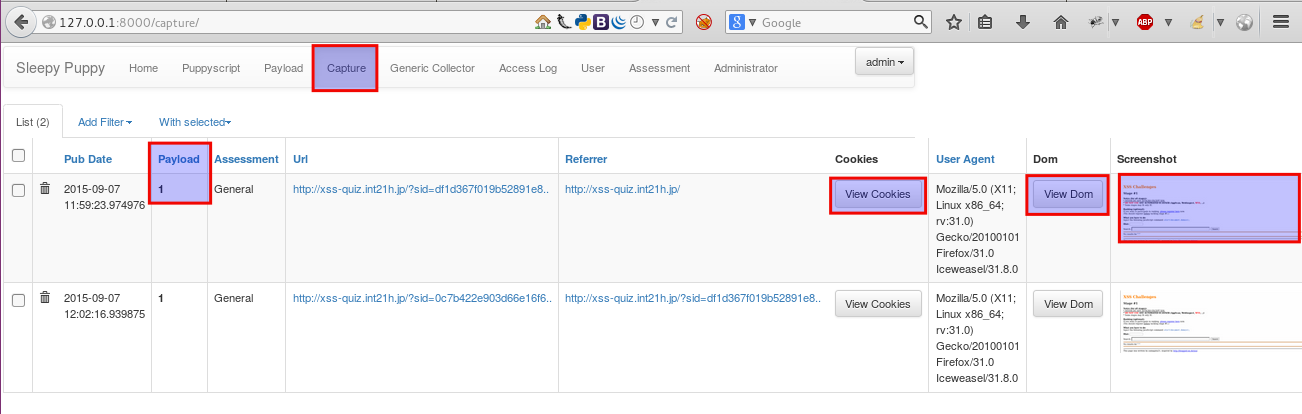
Task: Expand the With selected dropdown
Action: pos(195,122)
